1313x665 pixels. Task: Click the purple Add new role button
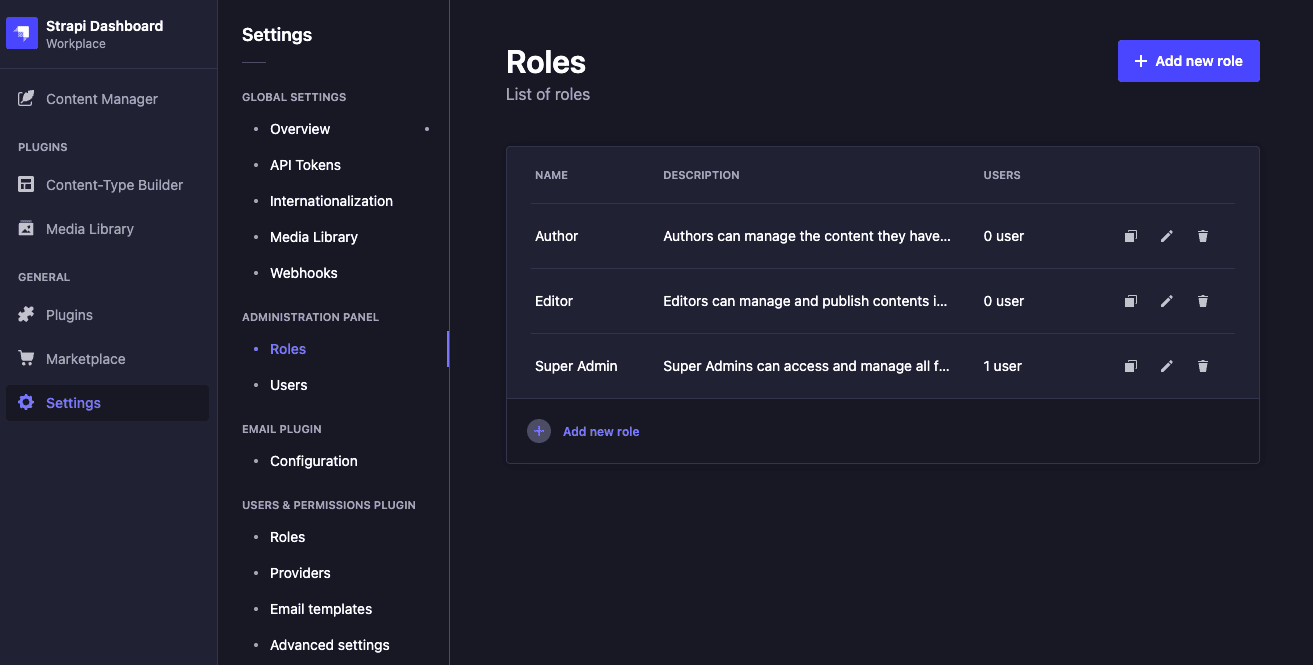pos(1189,61)
